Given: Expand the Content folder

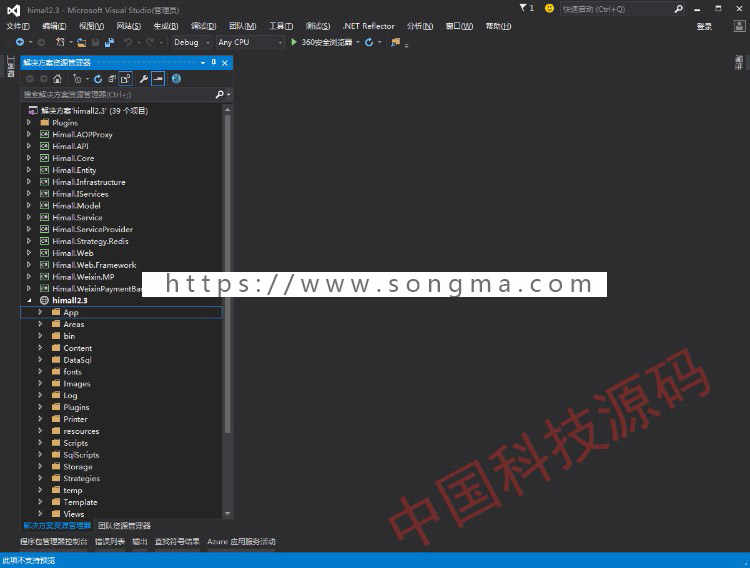Looking at the screenshot, I should 40,348.
